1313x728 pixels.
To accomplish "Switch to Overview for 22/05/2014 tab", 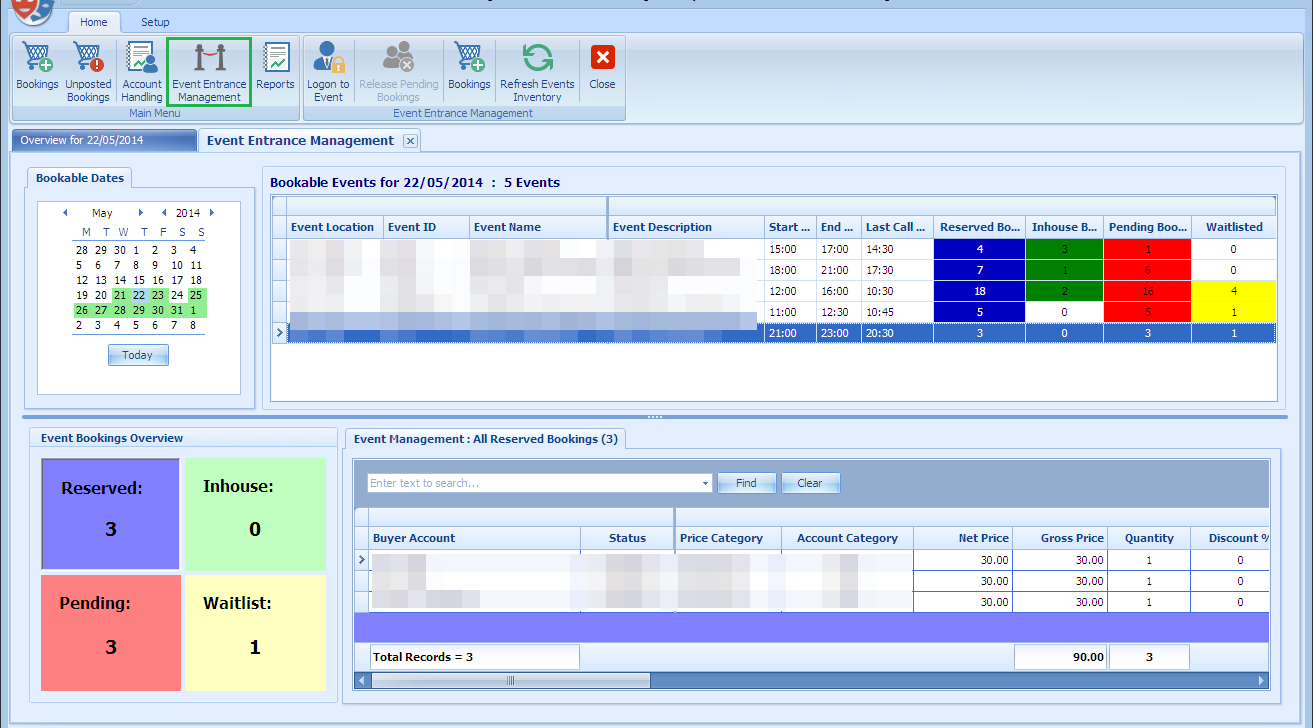I will coord(103,141).
